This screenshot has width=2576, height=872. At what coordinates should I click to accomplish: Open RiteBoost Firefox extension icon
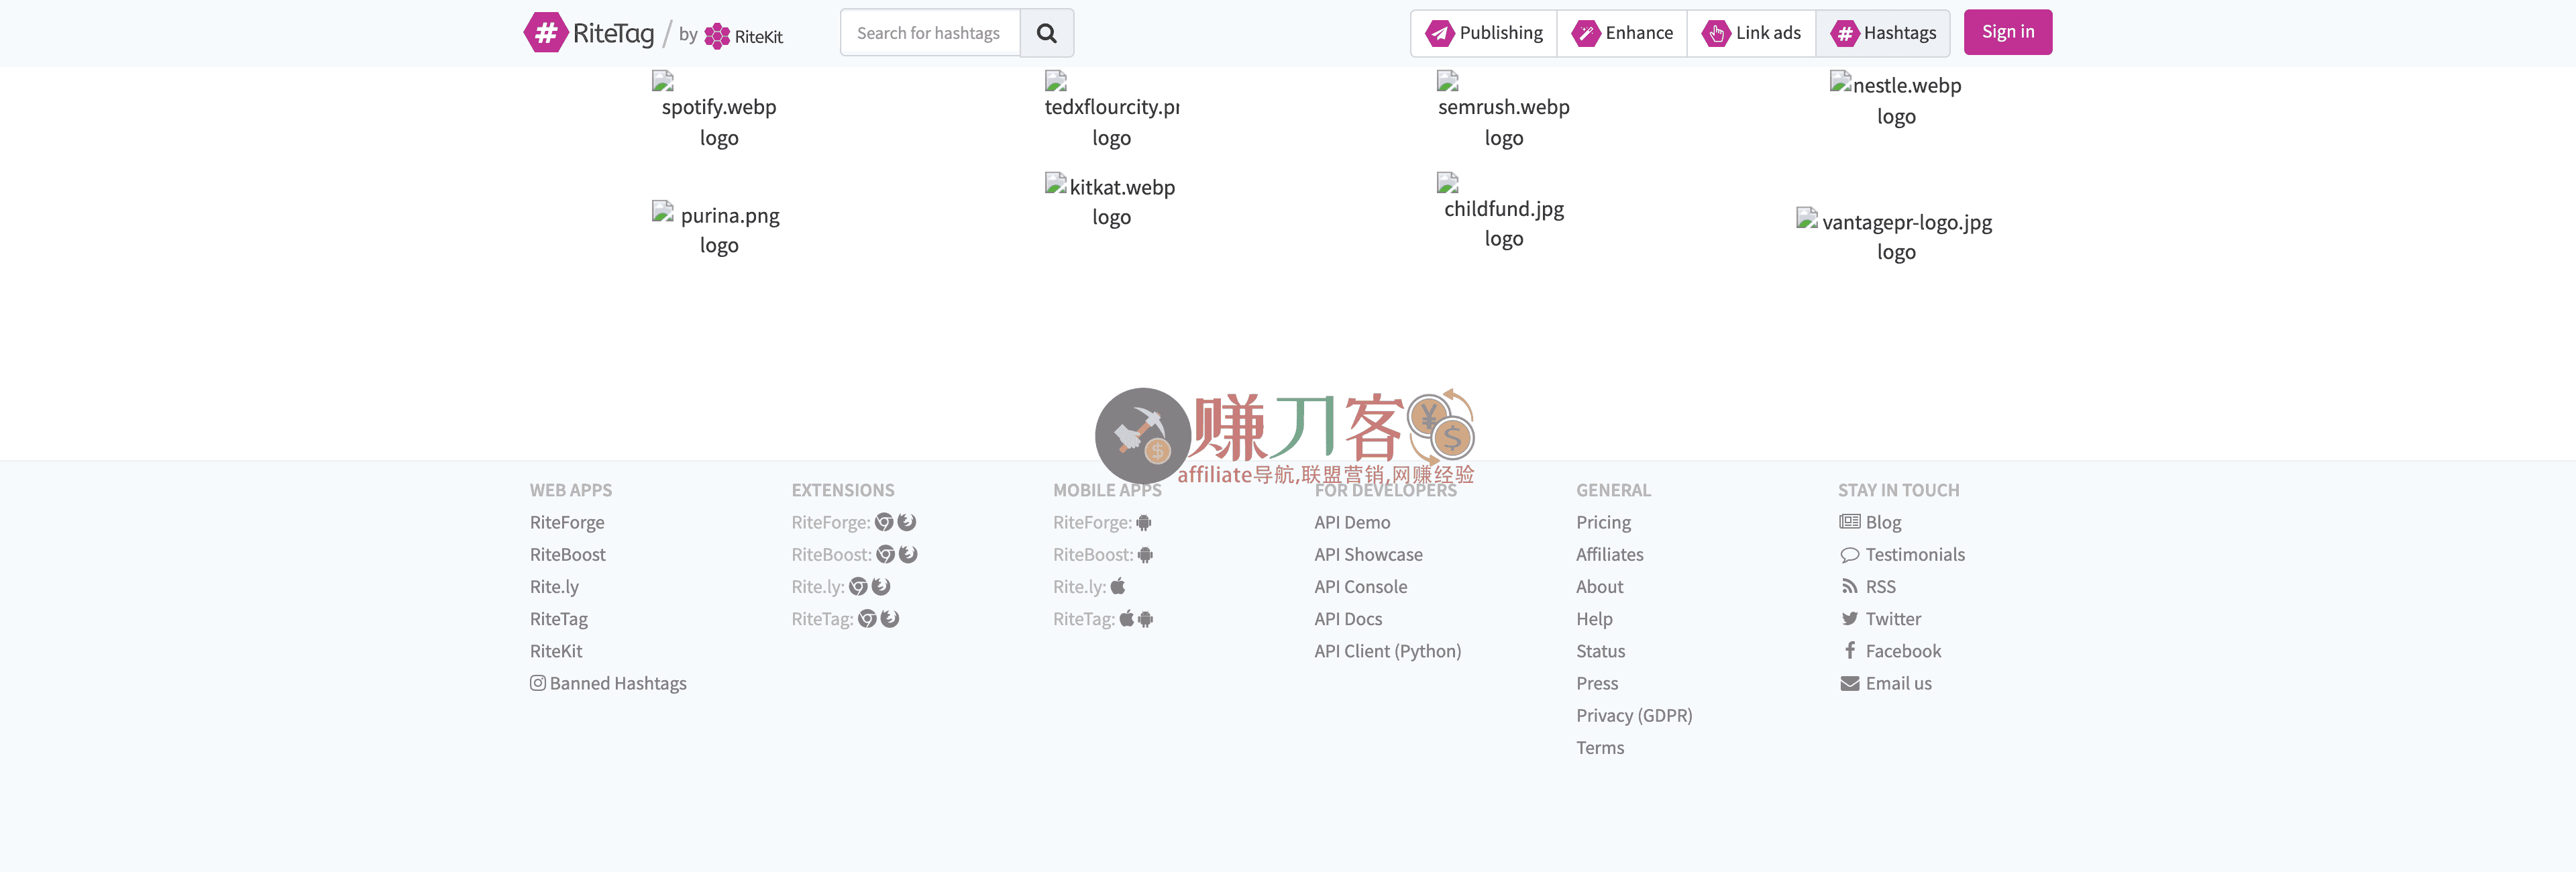(908, 554)
